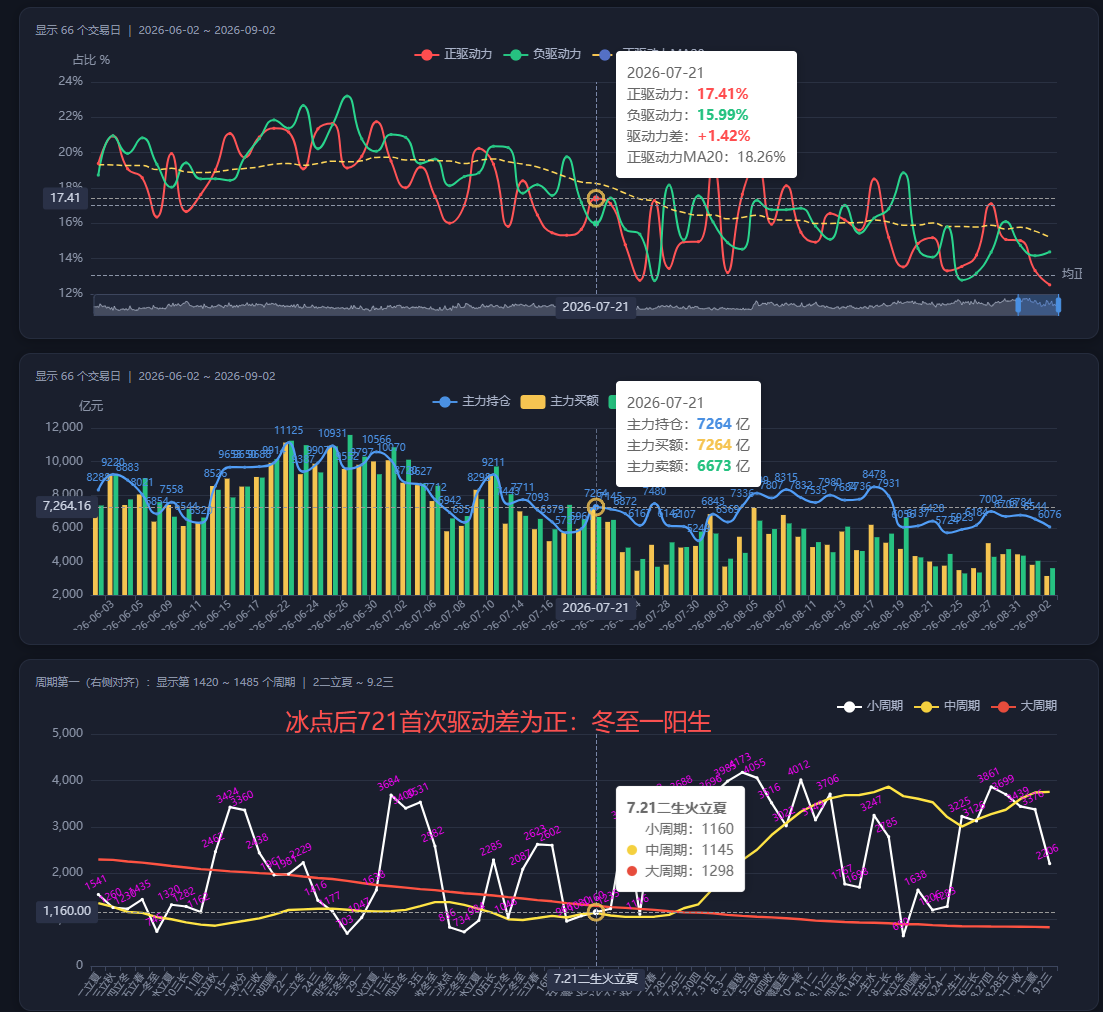Click the 6076 end-of-line data label
Image resolution: width=1103 pixels, height=1012 pixels.
point(1050,514)
